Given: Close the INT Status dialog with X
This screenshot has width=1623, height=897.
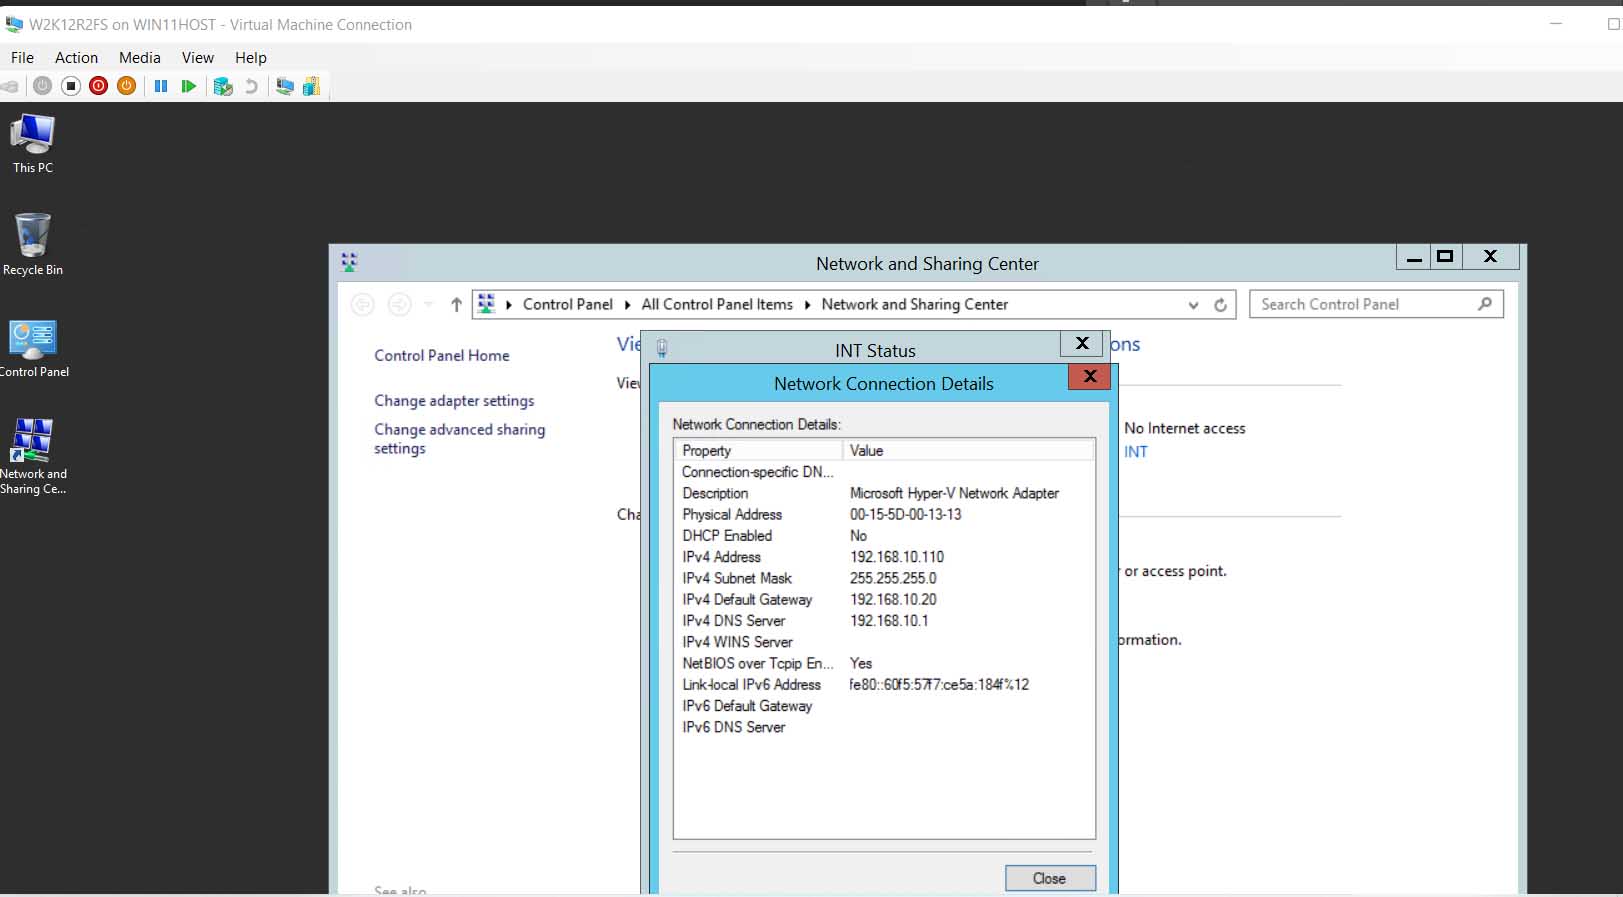Looking at the screenshot, I should click(1082, 344).
